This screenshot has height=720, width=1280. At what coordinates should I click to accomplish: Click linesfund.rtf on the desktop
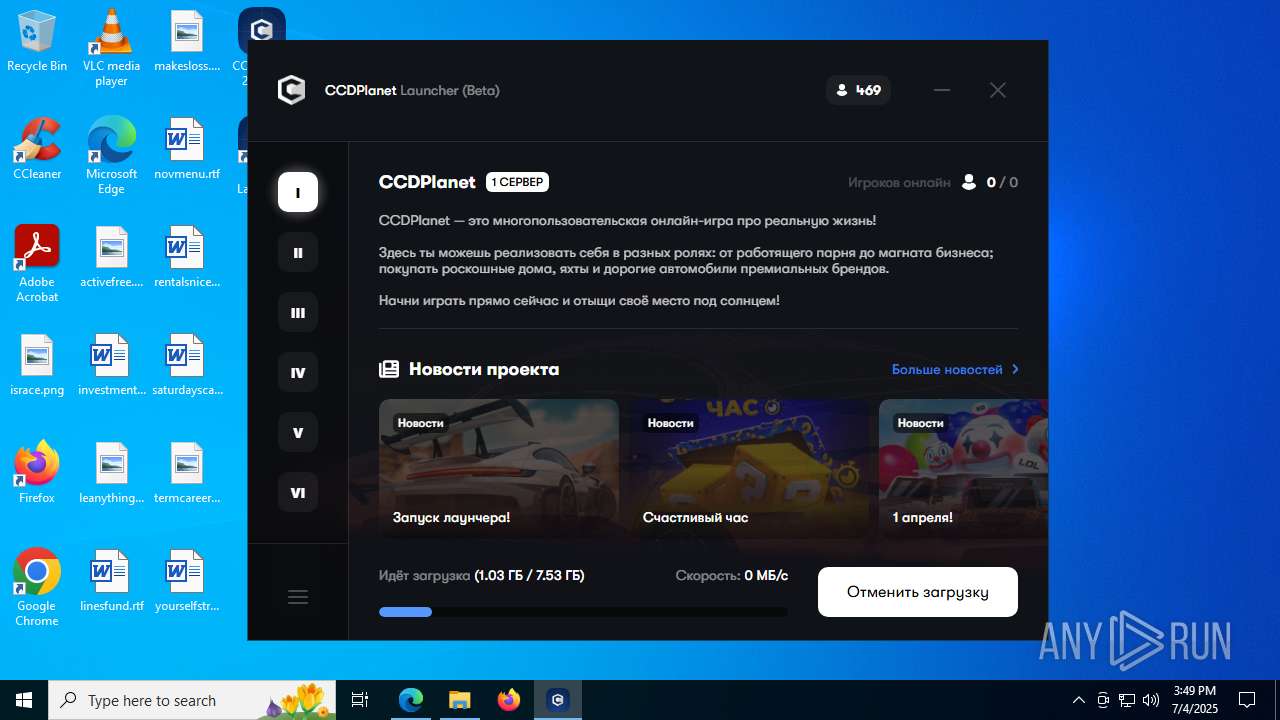pos(112,582)
